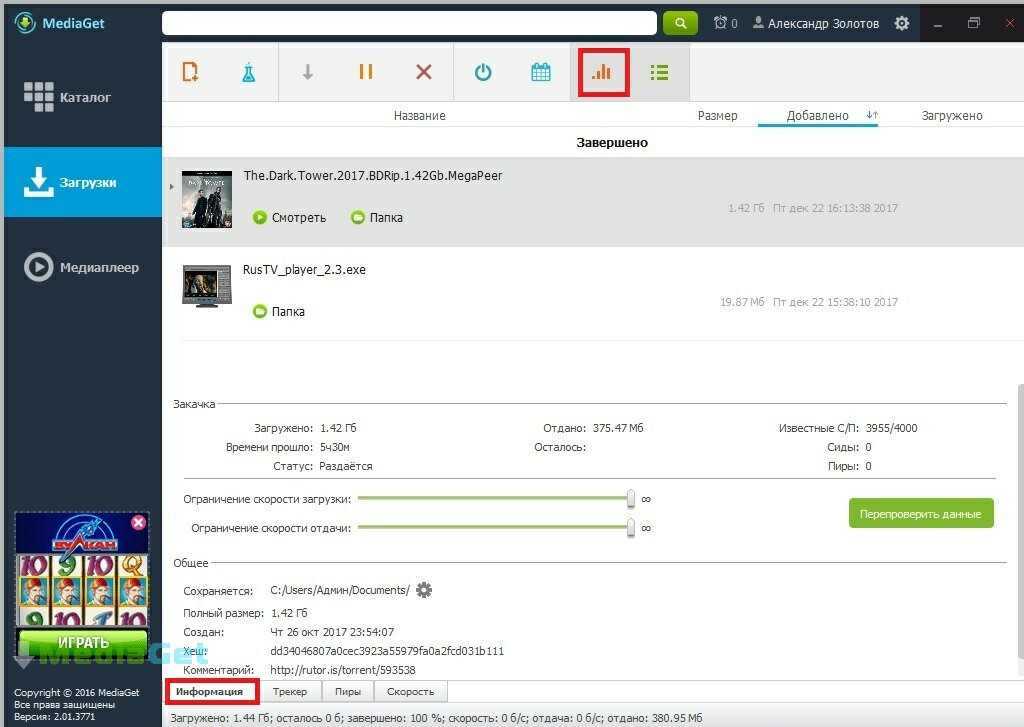The width and height of the screenshot is (1024, 727).
Task: Open the scheduler calendar icon
Action: click(x=541, y=72)
